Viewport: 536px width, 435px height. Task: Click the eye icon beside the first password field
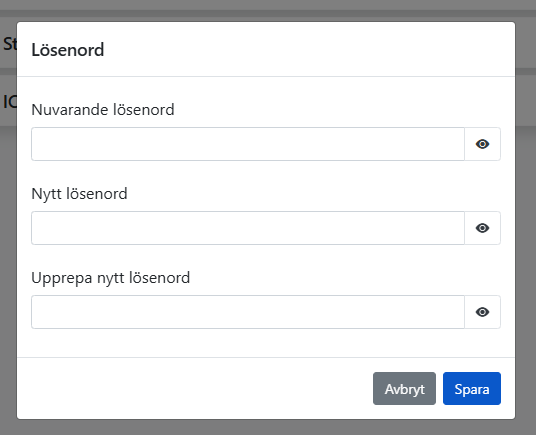tap(482, 144)
